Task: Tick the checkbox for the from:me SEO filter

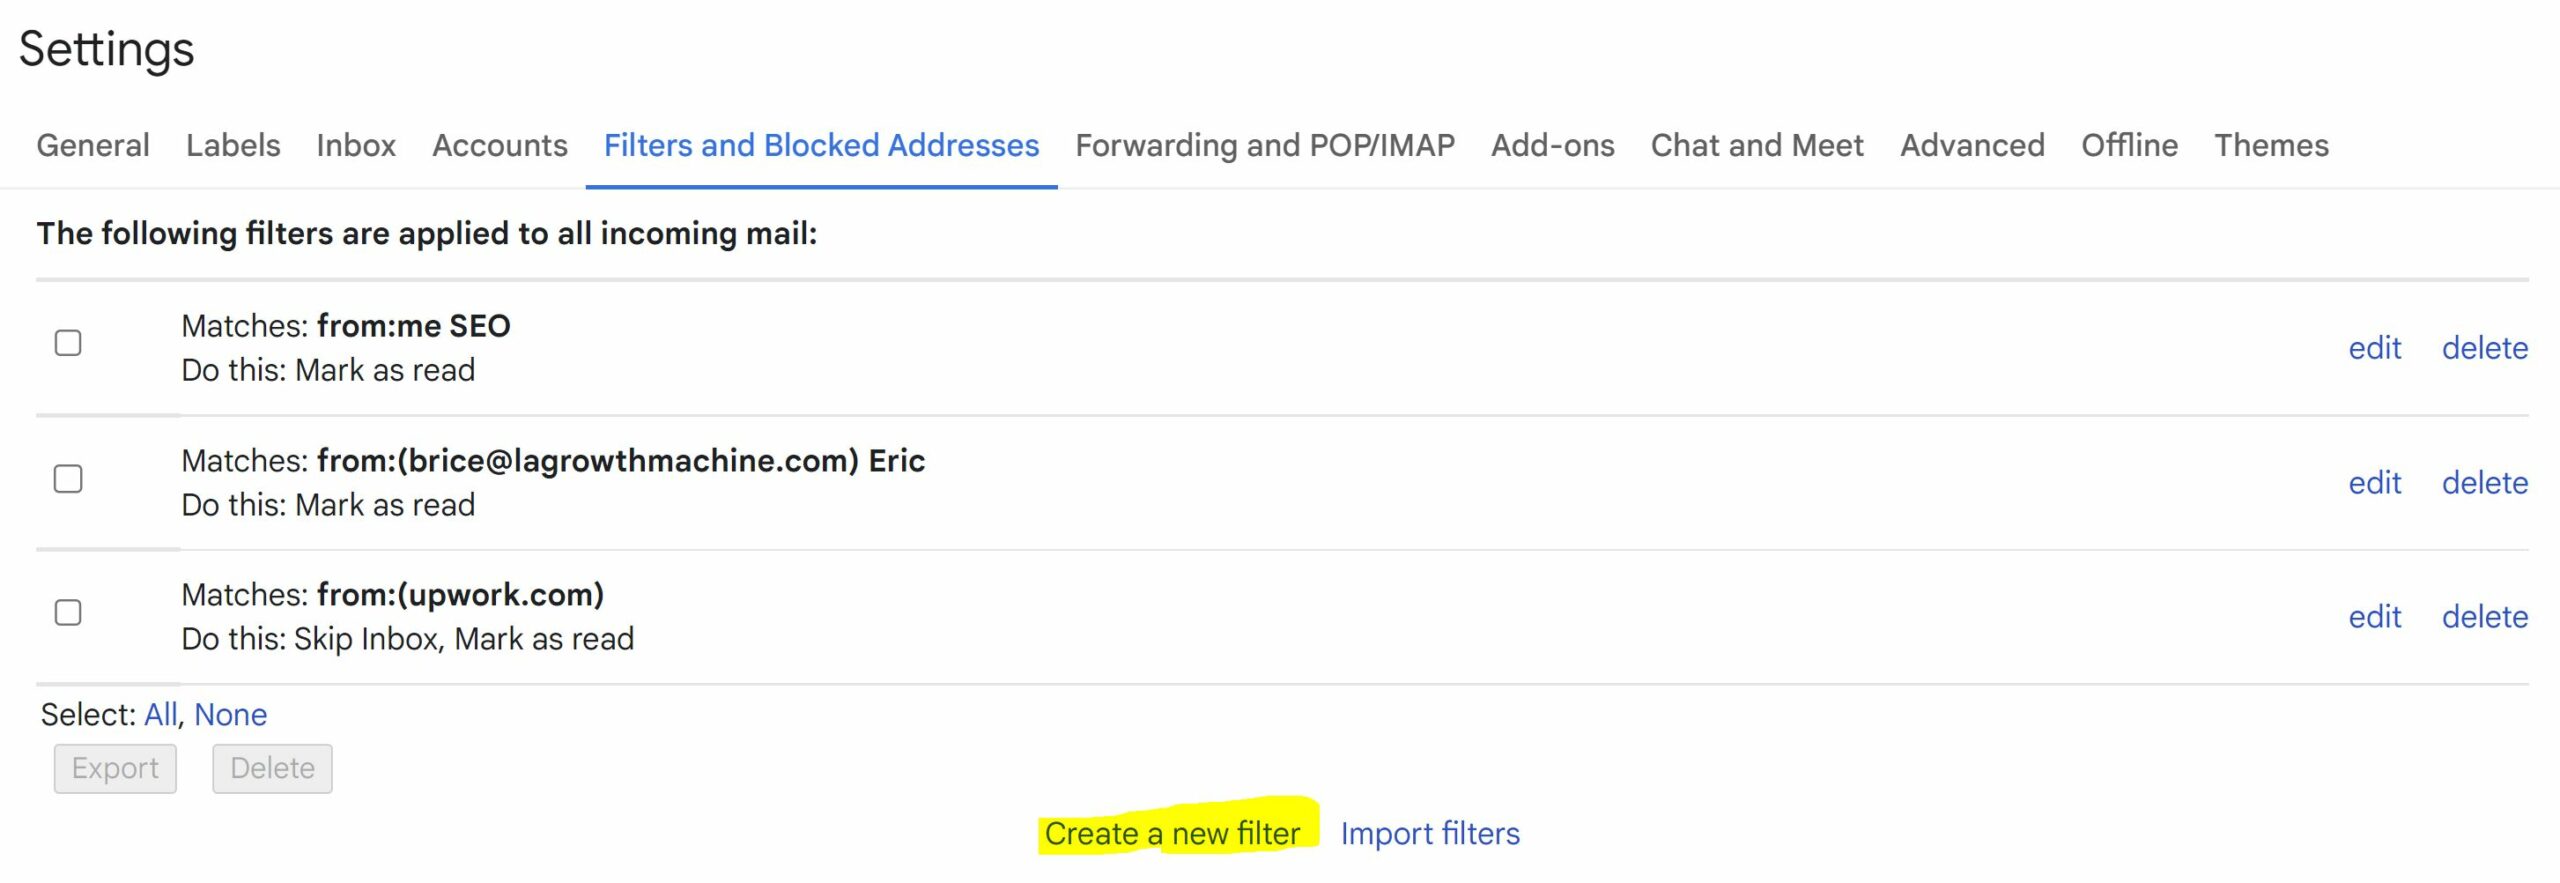Action: pyautogui.click(x=68, y=343)
